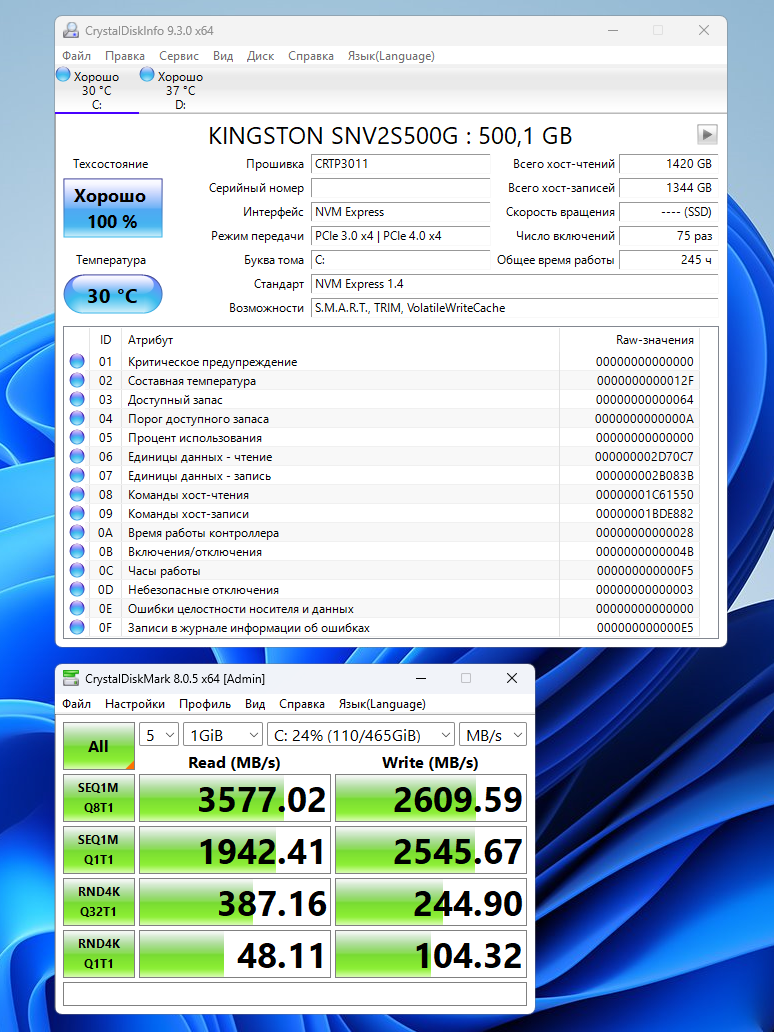
Task: Open the unit dropdown showing MB/s
Action: click(493, 735)
